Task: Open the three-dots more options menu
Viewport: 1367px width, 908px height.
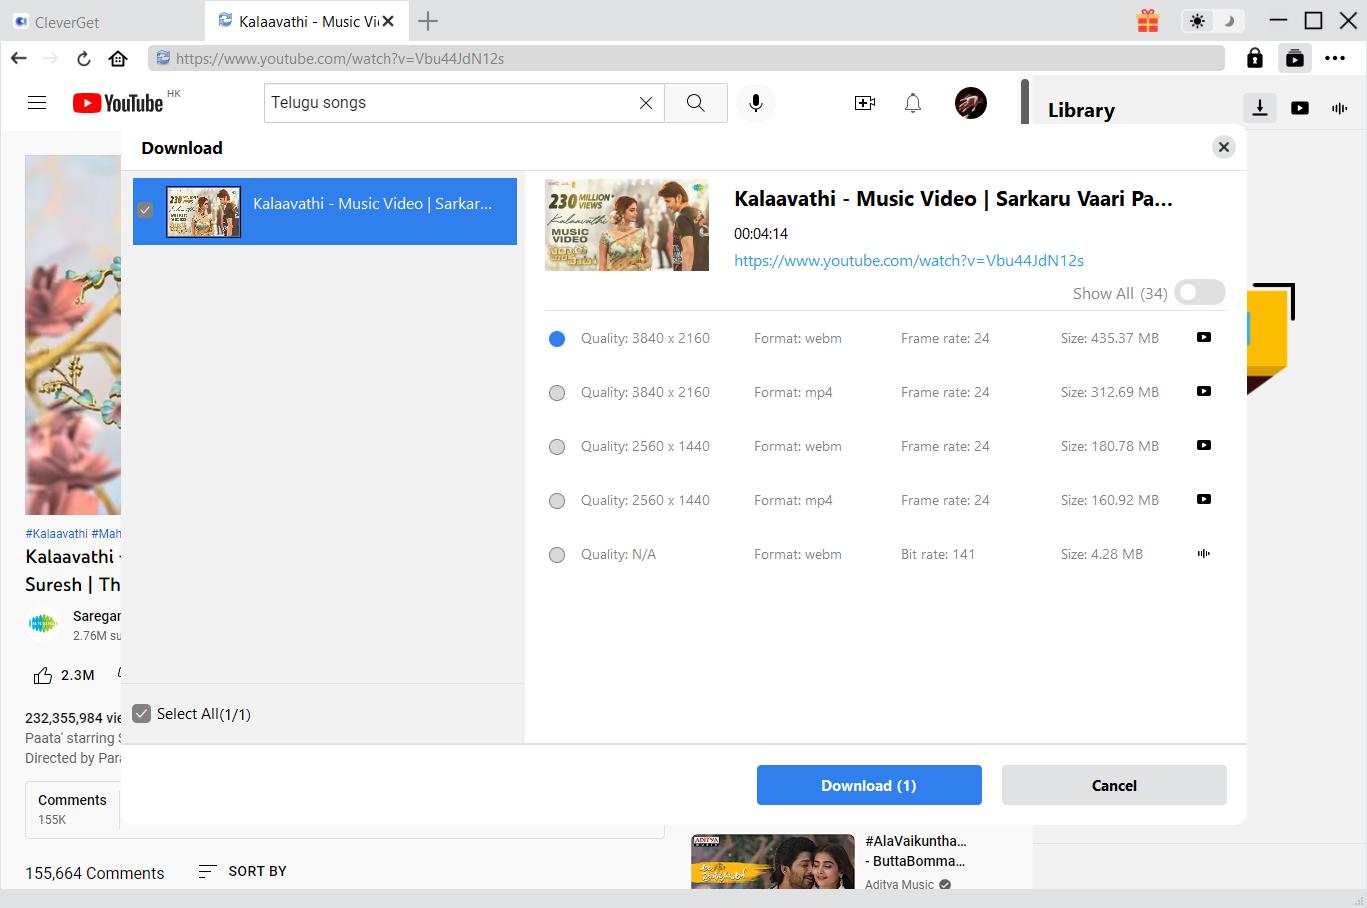Action: [1335, 58]
